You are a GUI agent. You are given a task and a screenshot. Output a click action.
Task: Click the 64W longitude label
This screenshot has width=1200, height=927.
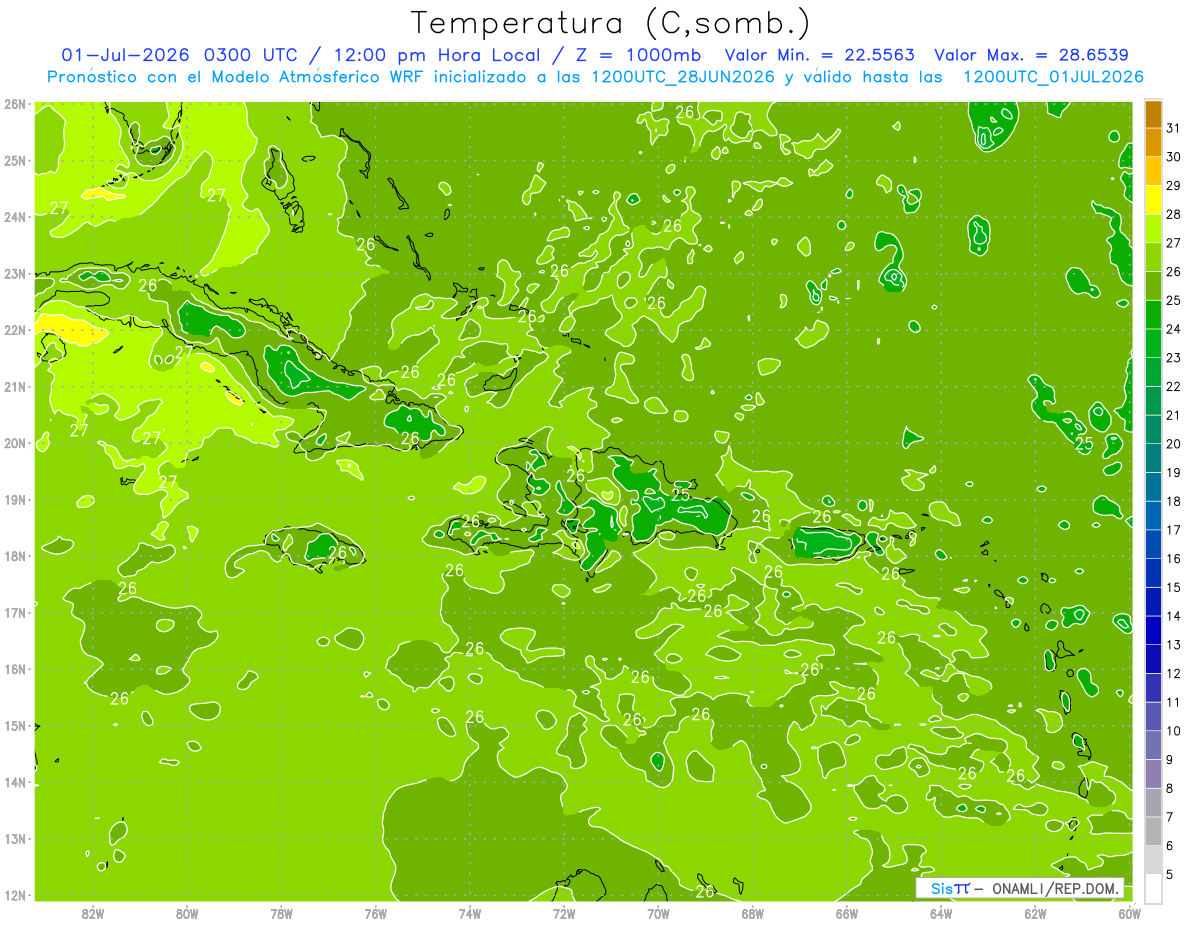[941, 913]
